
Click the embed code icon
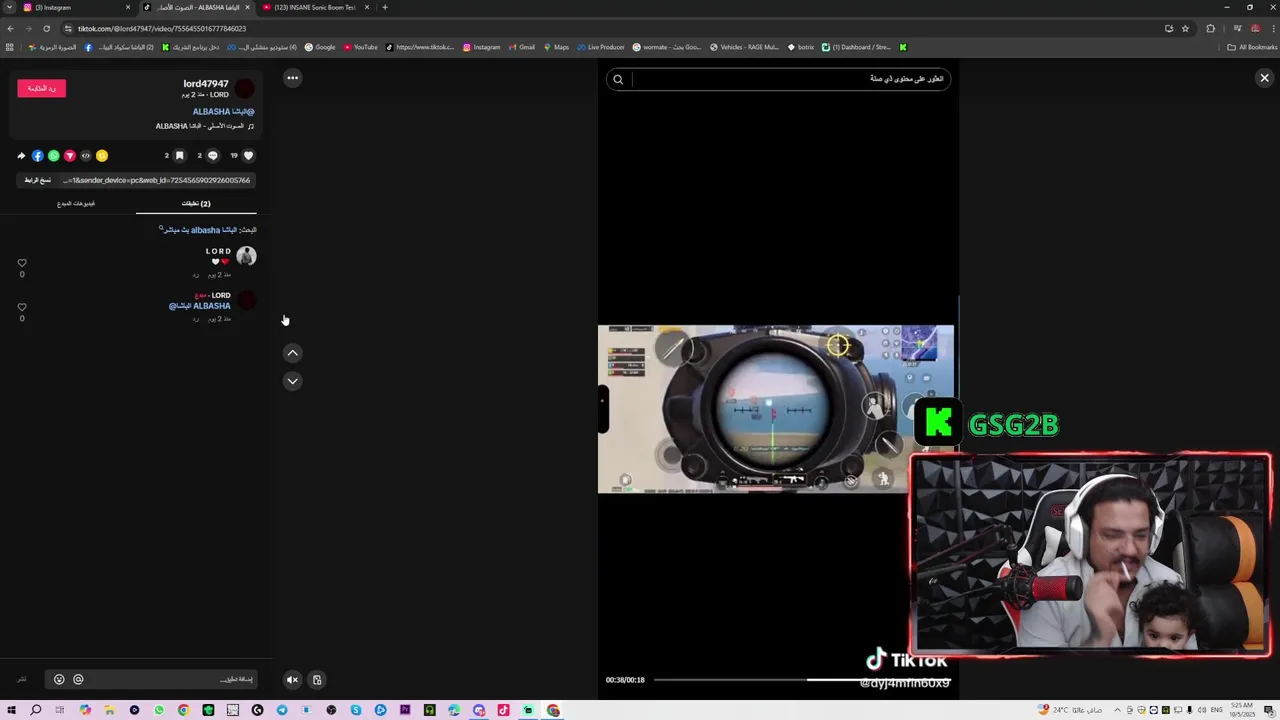point(85,155)
